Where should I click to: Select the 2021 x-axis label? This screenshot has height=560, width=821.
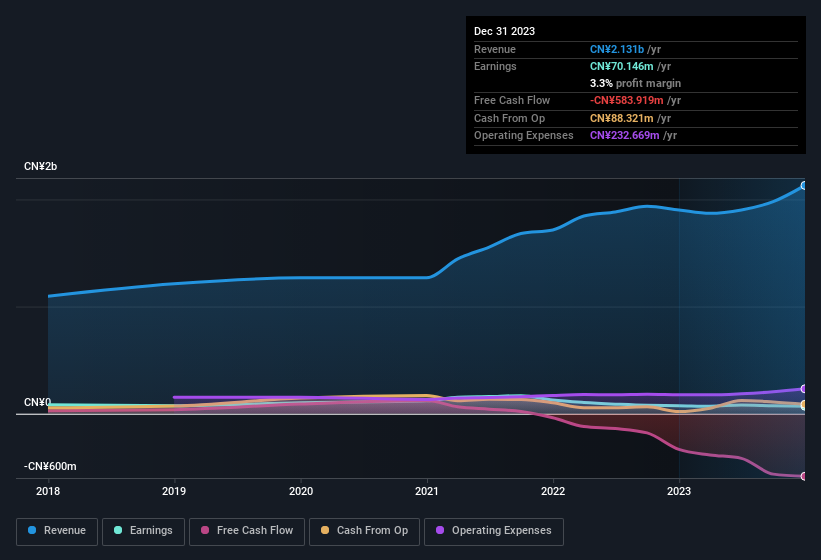coord(427,491)
